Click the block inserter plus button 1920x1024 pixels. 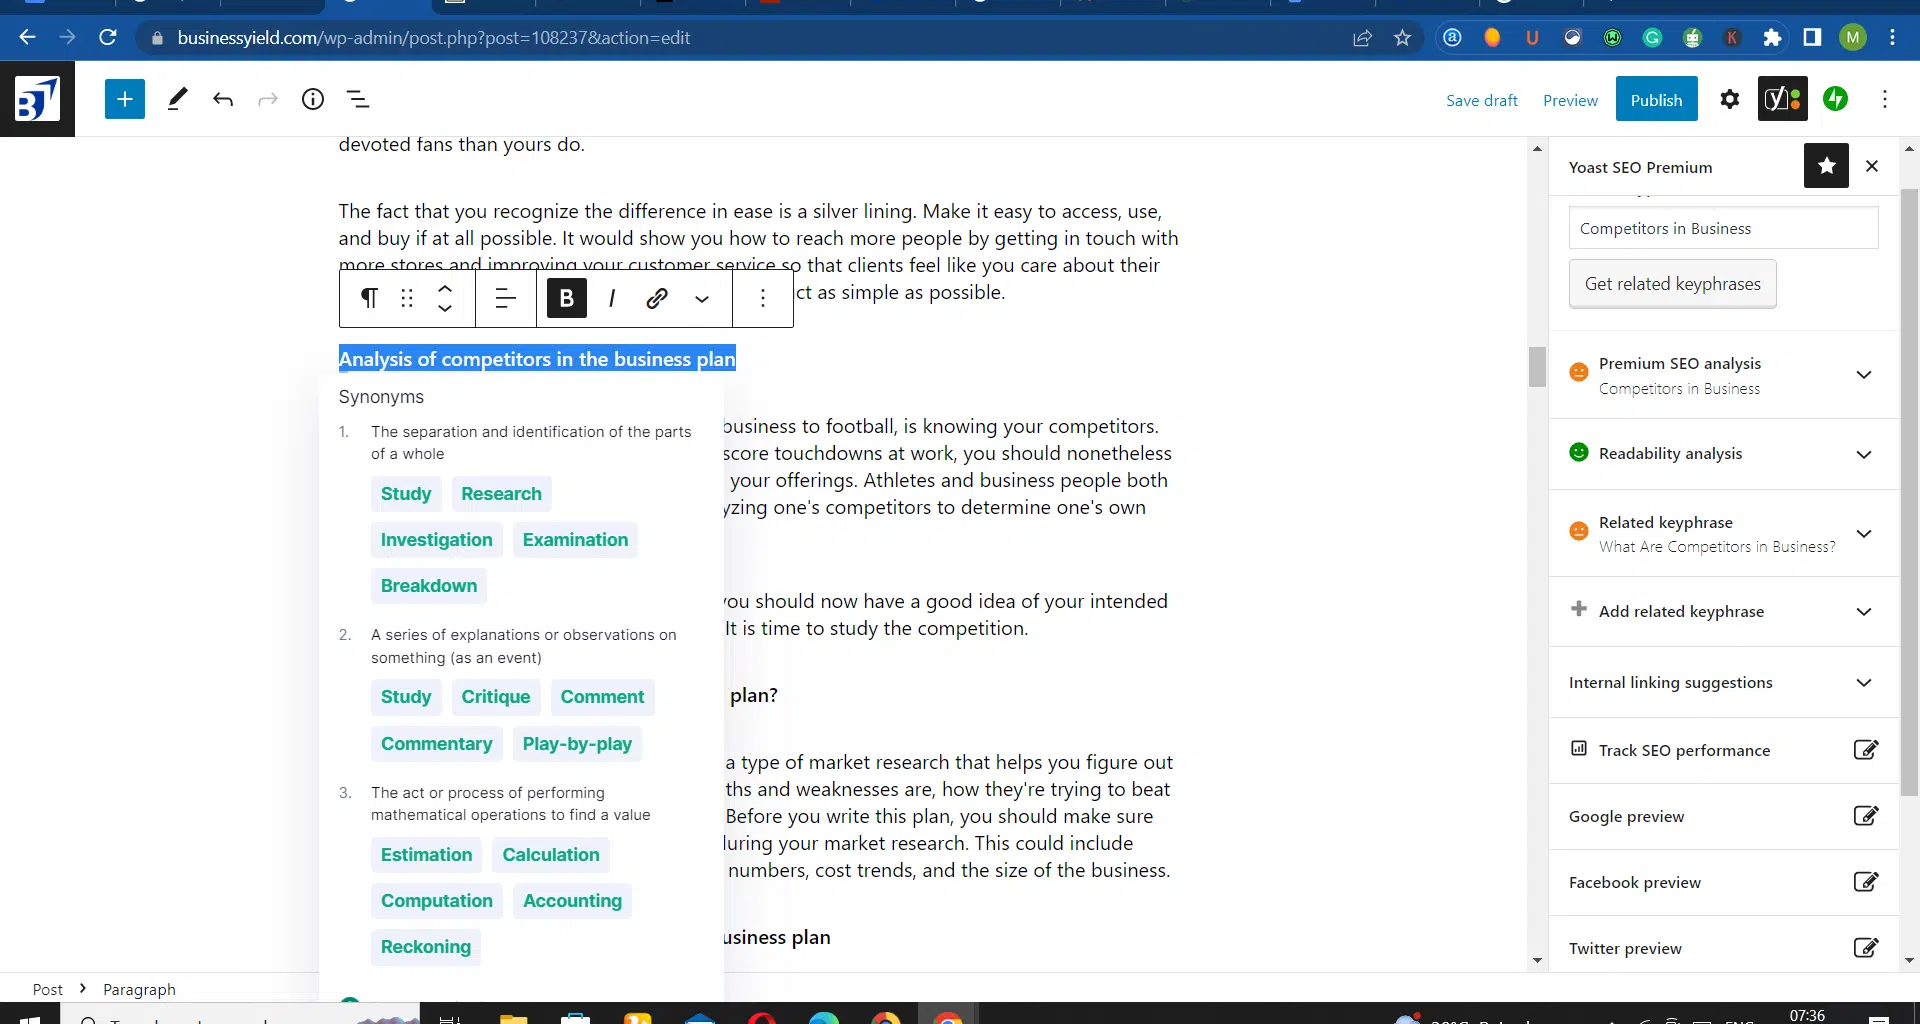(125, 99)
